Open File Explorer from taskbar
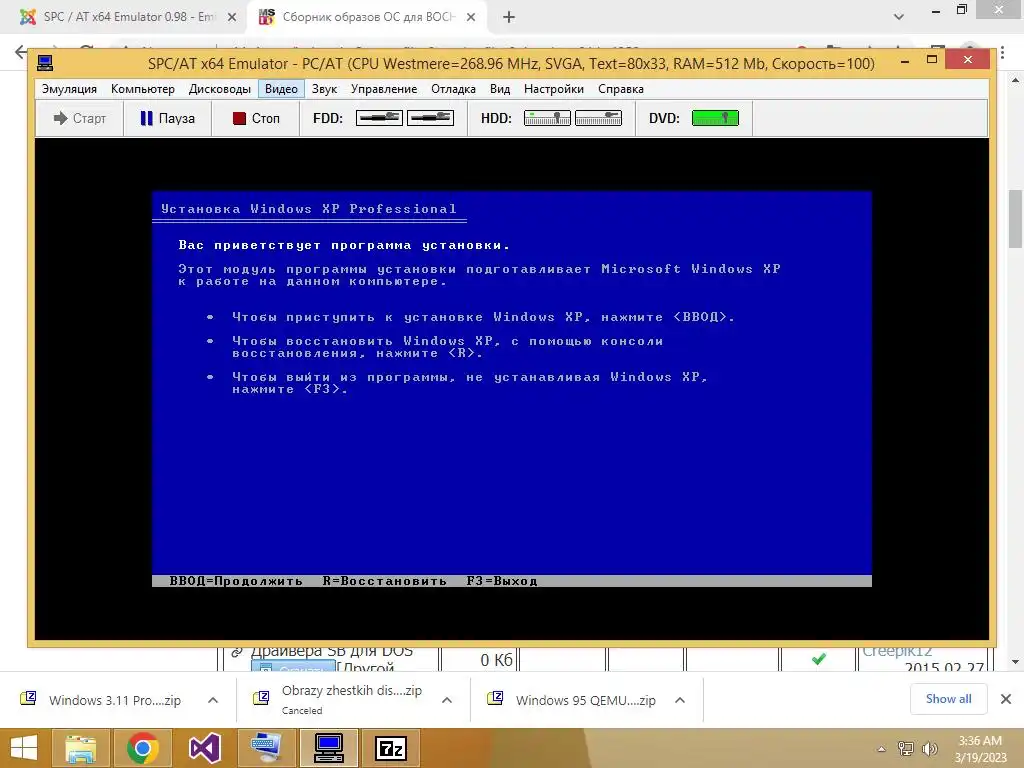Screen dimensions: 1024x768 [x=80, y=748]
